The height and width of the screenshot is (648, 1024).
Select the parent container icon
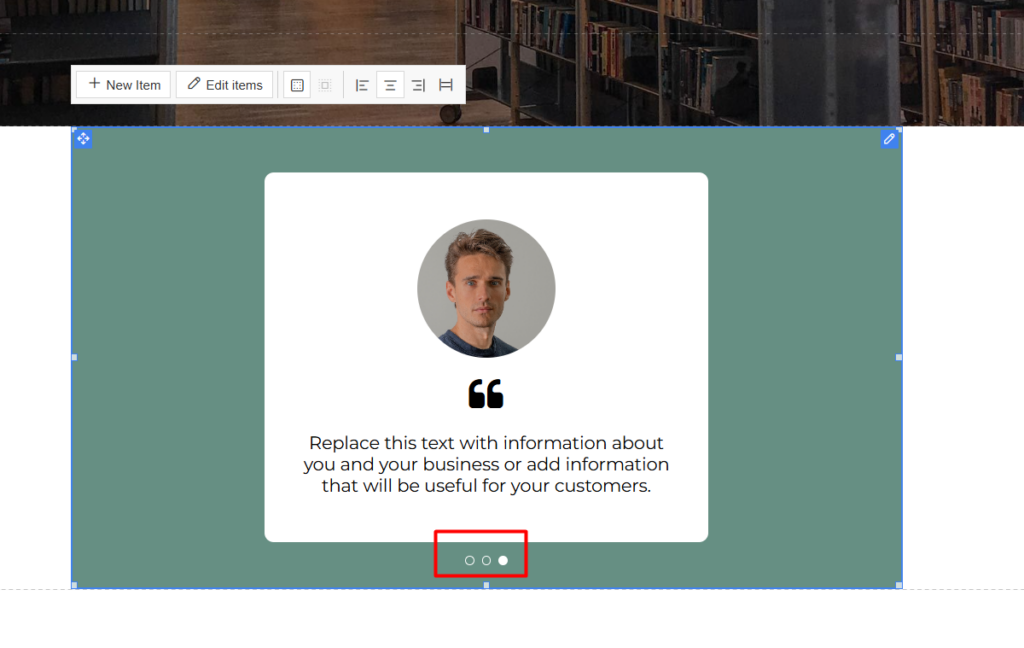point(297,86)
